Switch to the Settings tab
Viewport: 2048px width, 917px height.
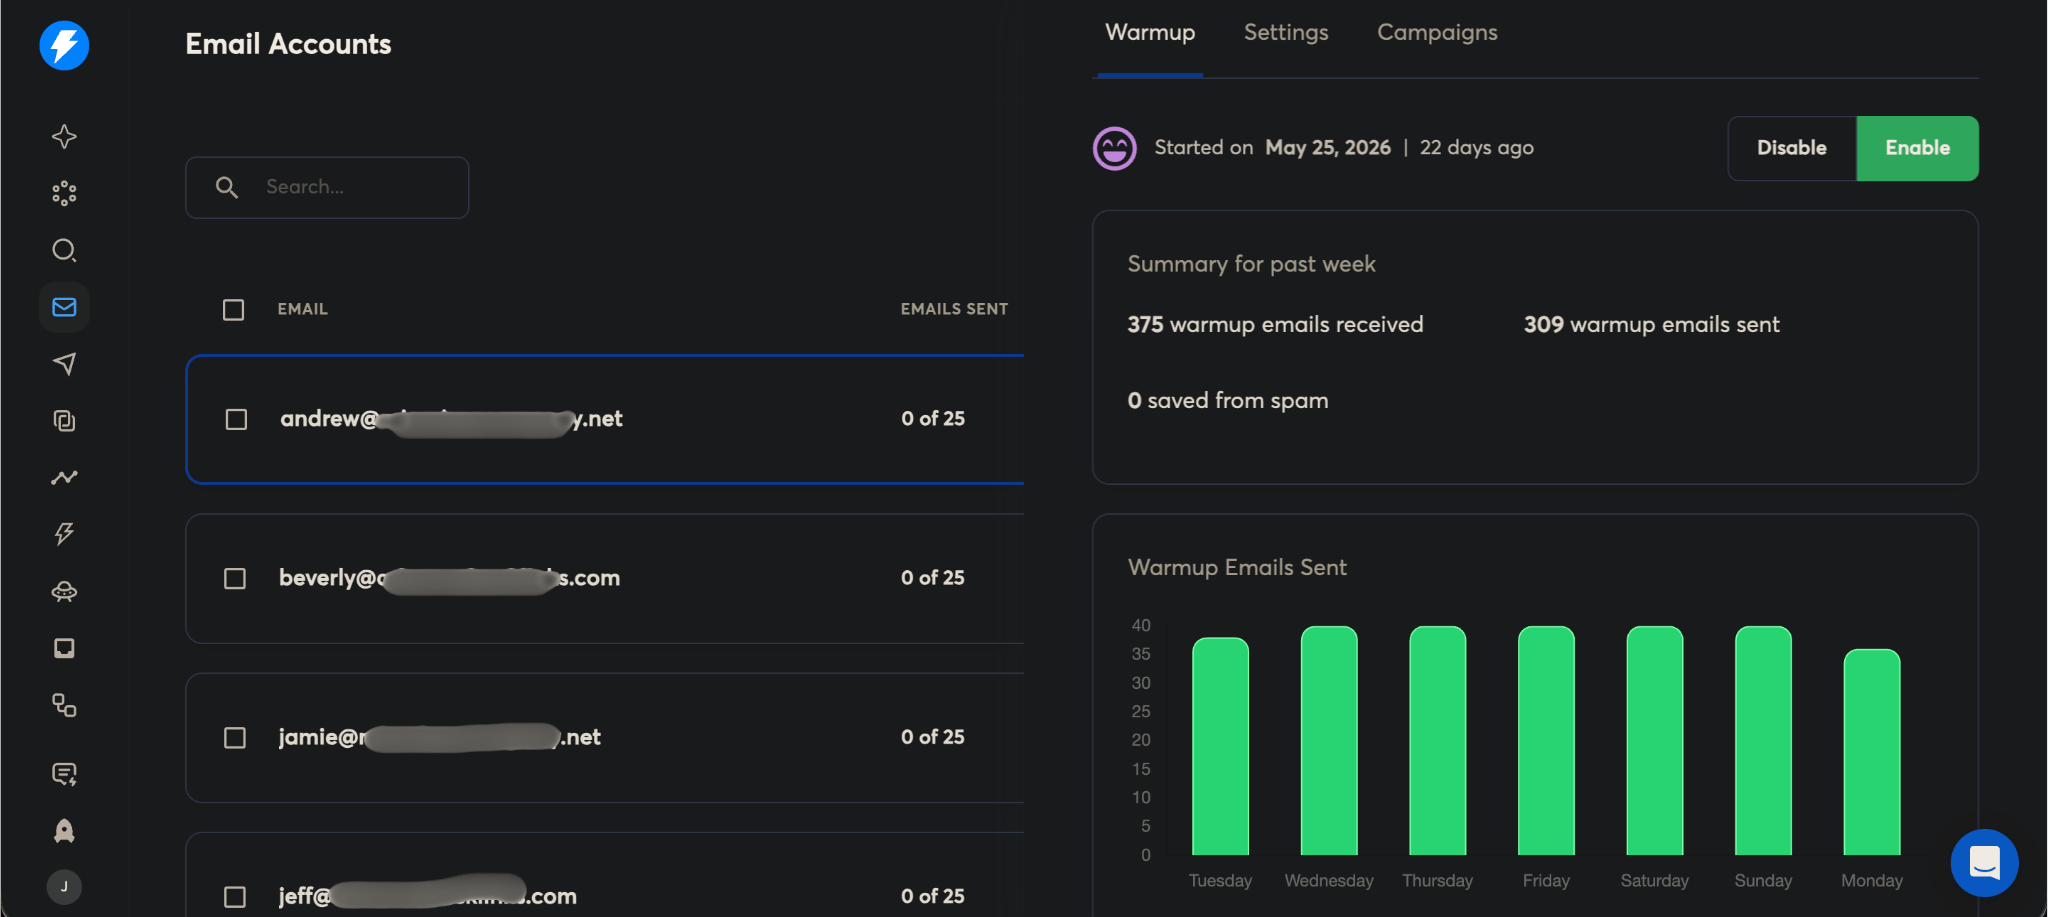1286,32
